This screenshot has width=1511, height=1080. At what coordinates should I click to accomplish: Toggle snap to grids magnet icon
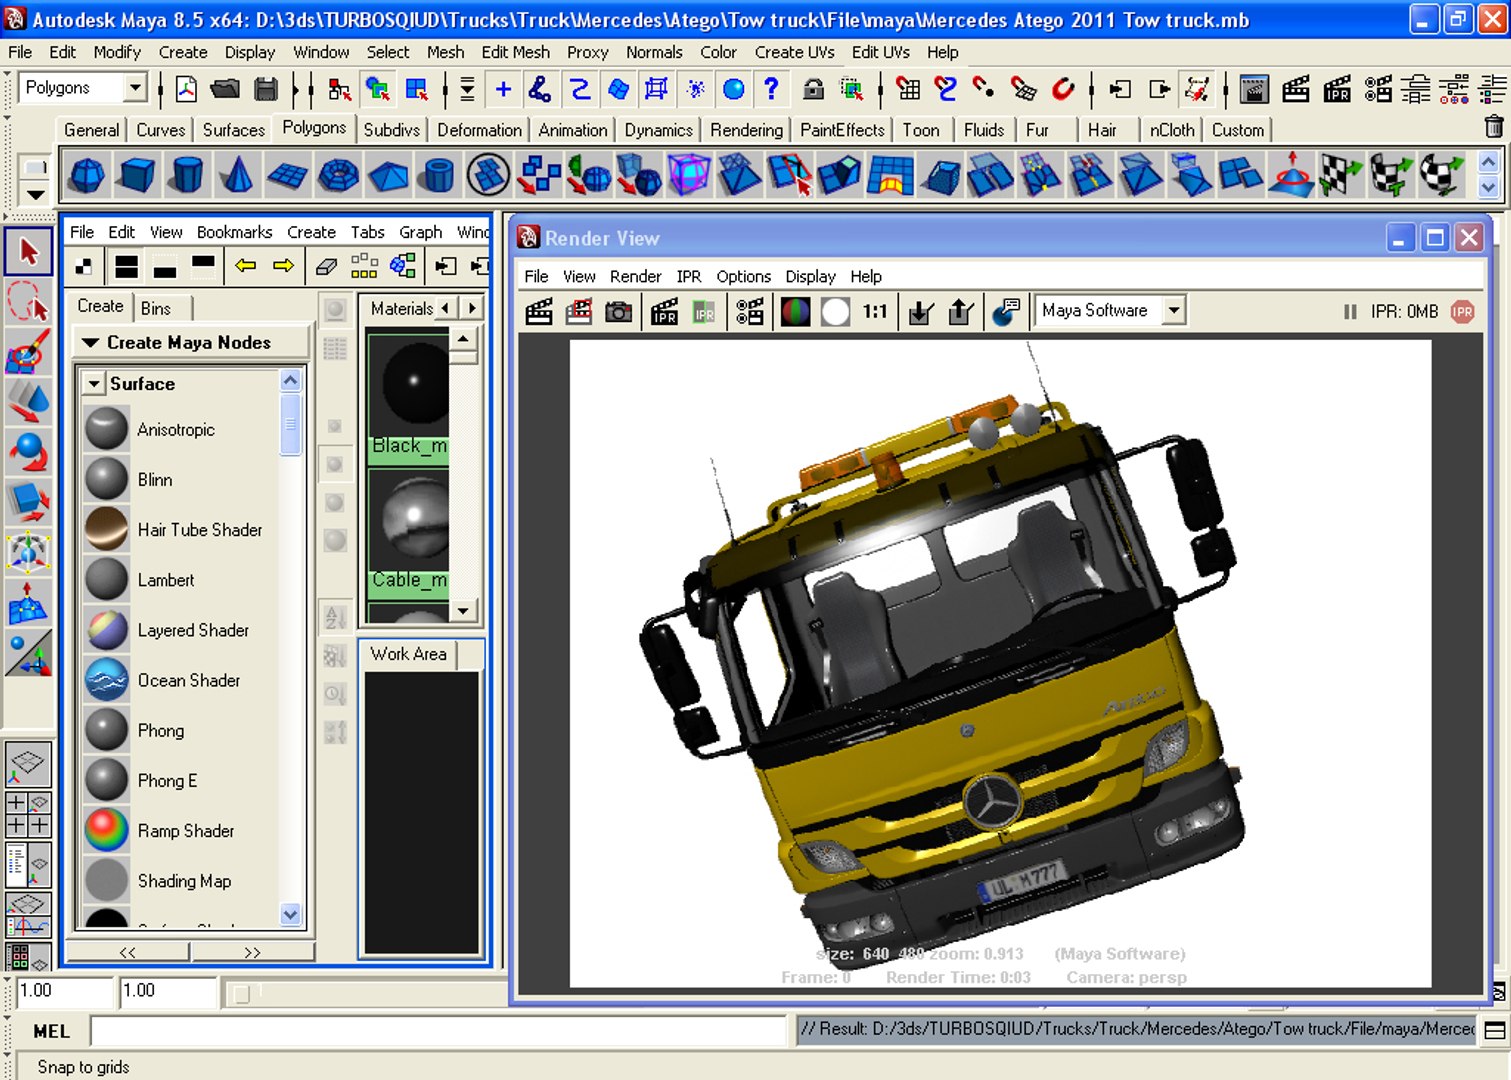point(907,89)
